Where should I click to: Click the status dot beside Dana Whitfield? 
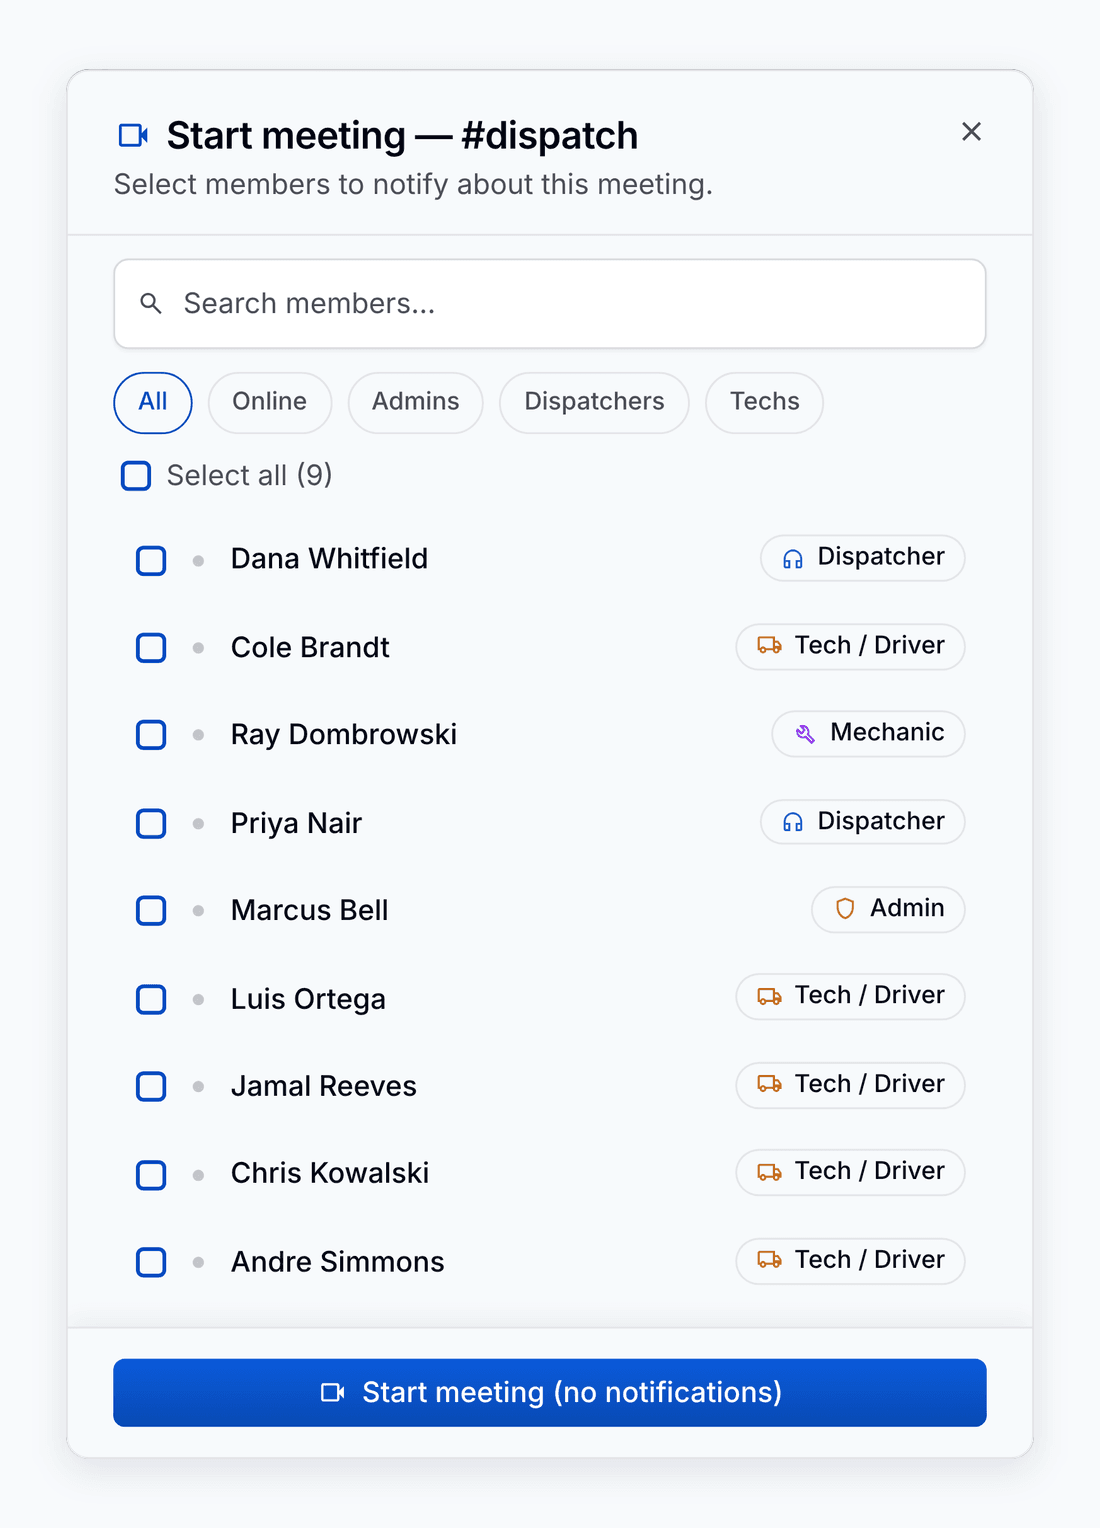(x=199, y=561)
